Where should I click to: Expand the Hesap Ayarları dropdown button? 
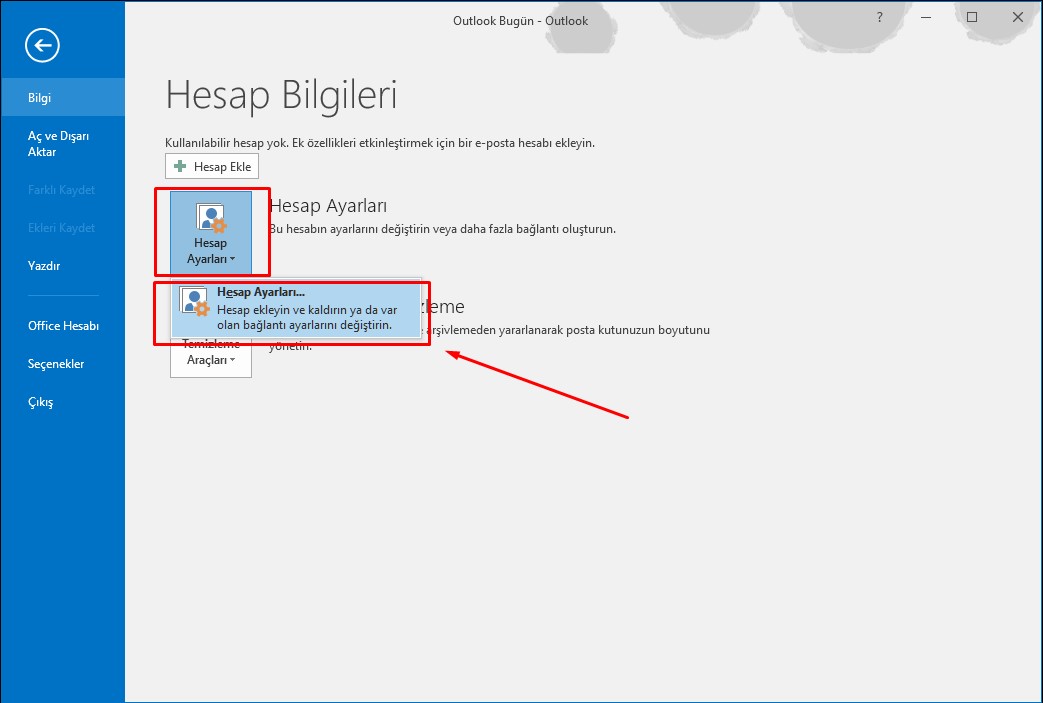coord(211,232)
